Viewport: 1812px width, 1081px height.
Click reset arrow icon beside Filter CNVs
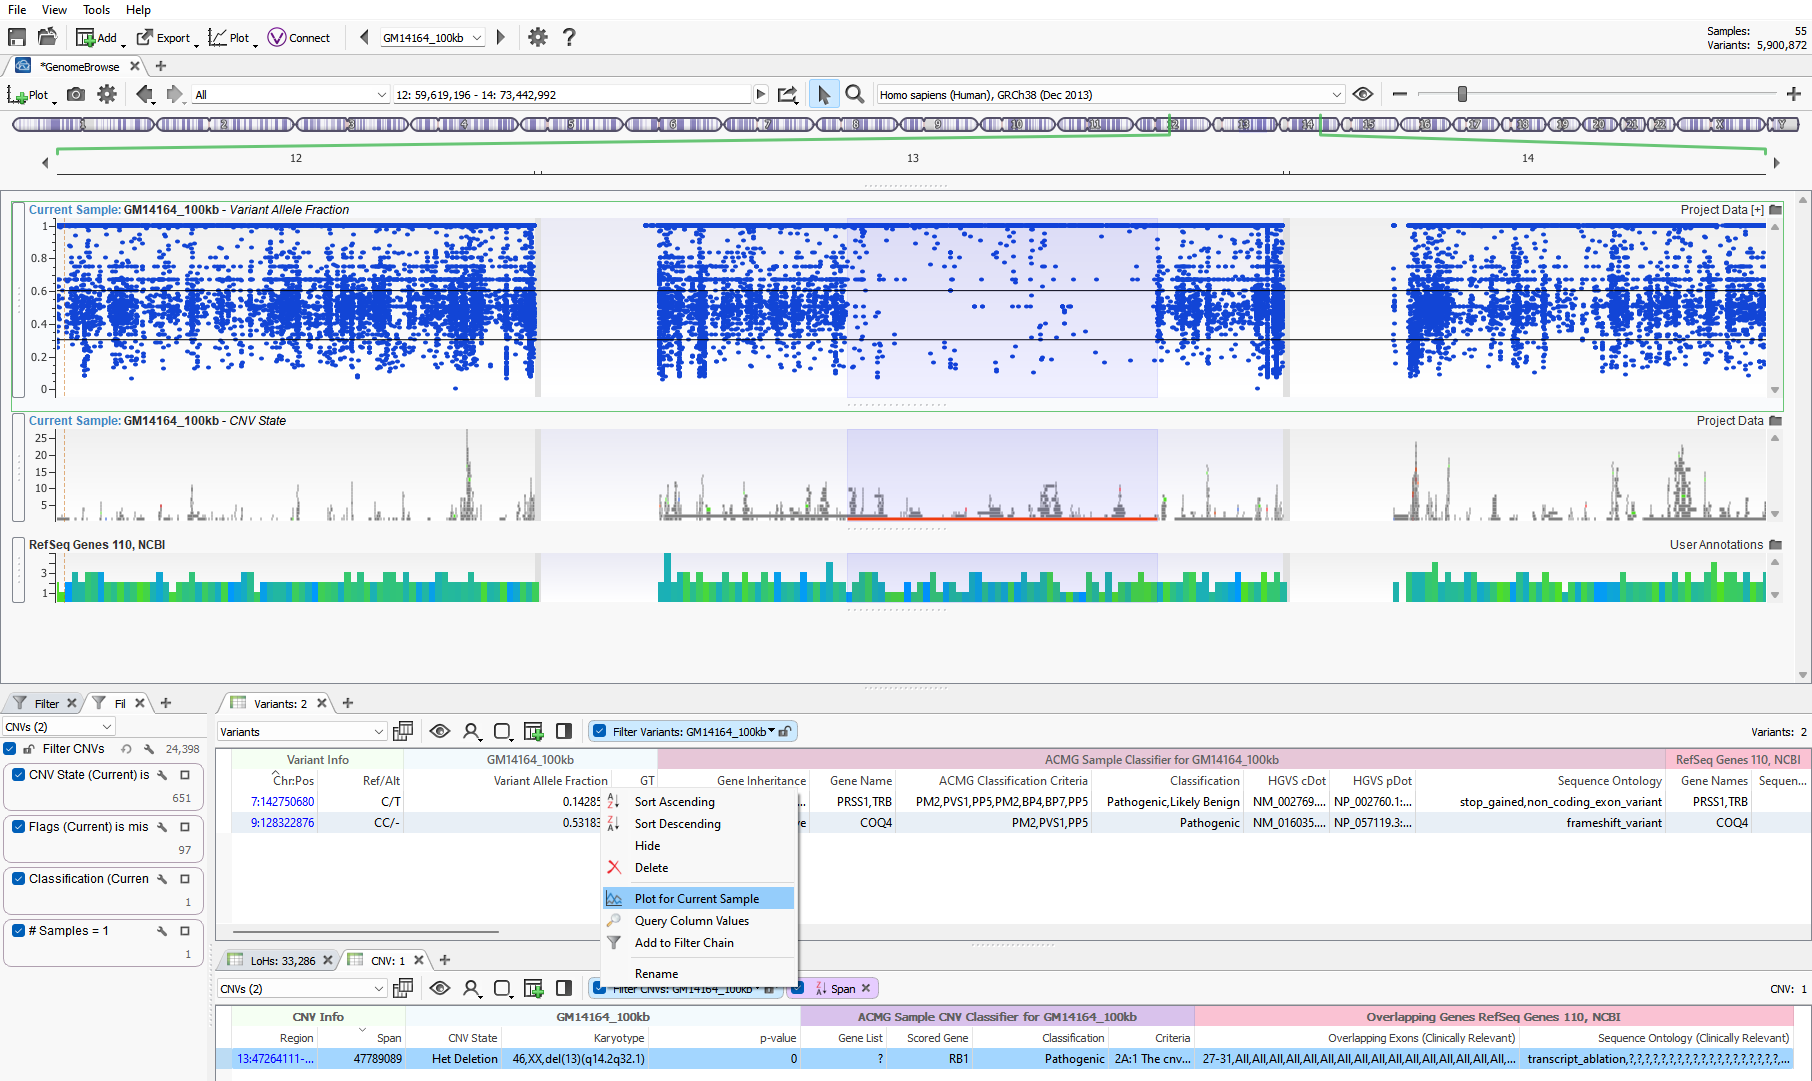point(126,749)
